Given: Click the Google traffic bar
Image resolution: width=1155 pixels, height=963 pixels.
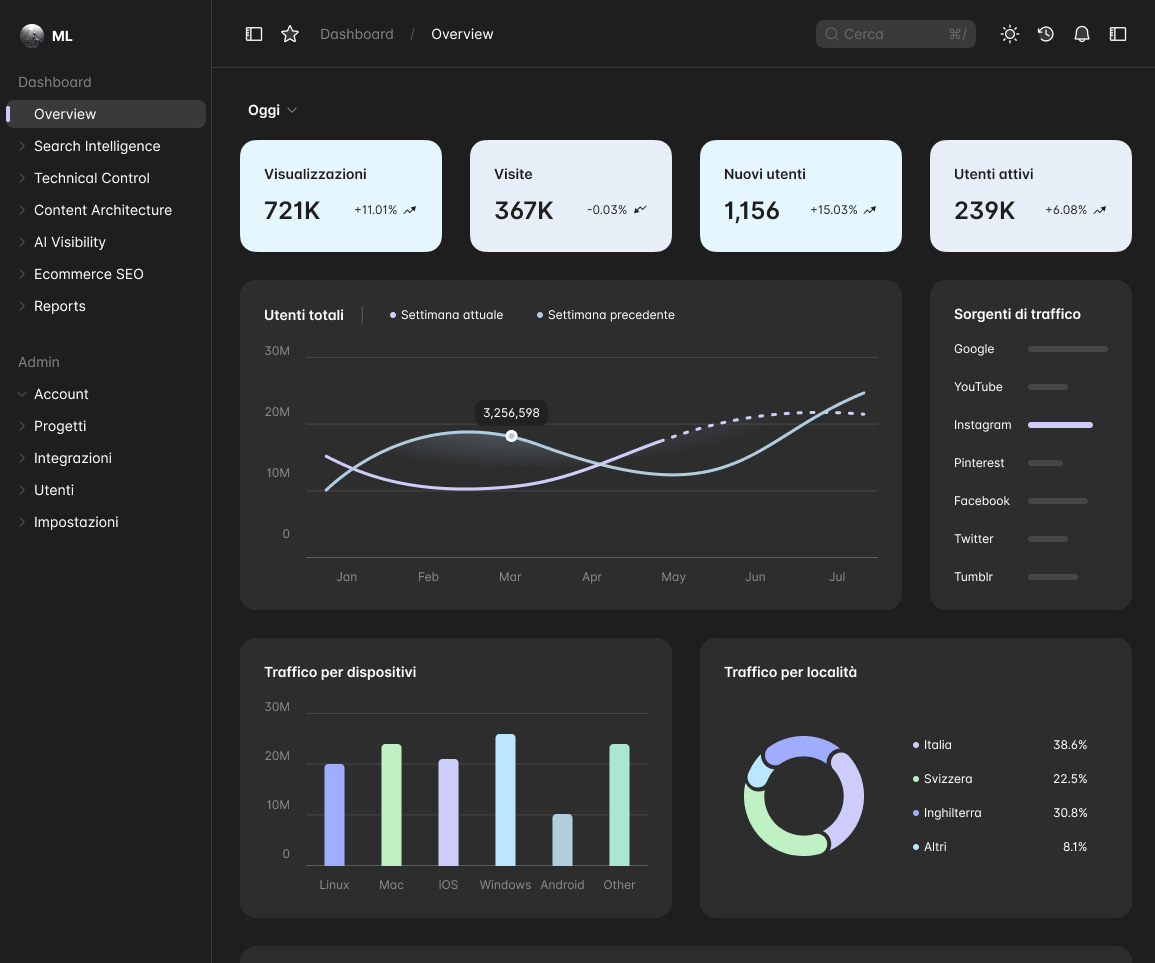Looking at the screenshot, I should (x=1067, y=349).
